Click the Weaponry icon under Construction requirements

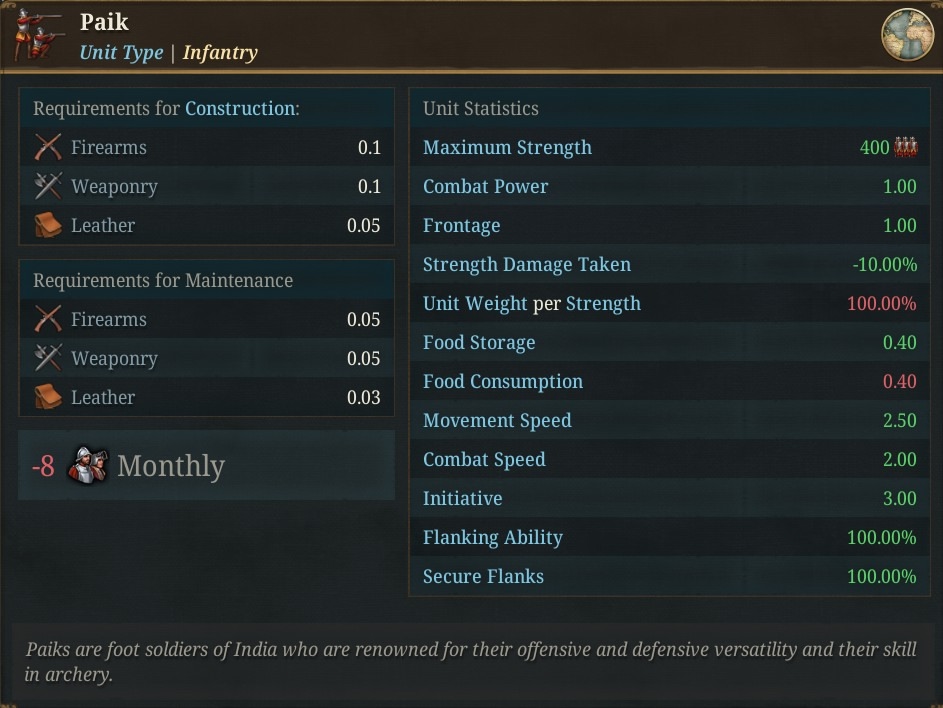click(48, 186)
